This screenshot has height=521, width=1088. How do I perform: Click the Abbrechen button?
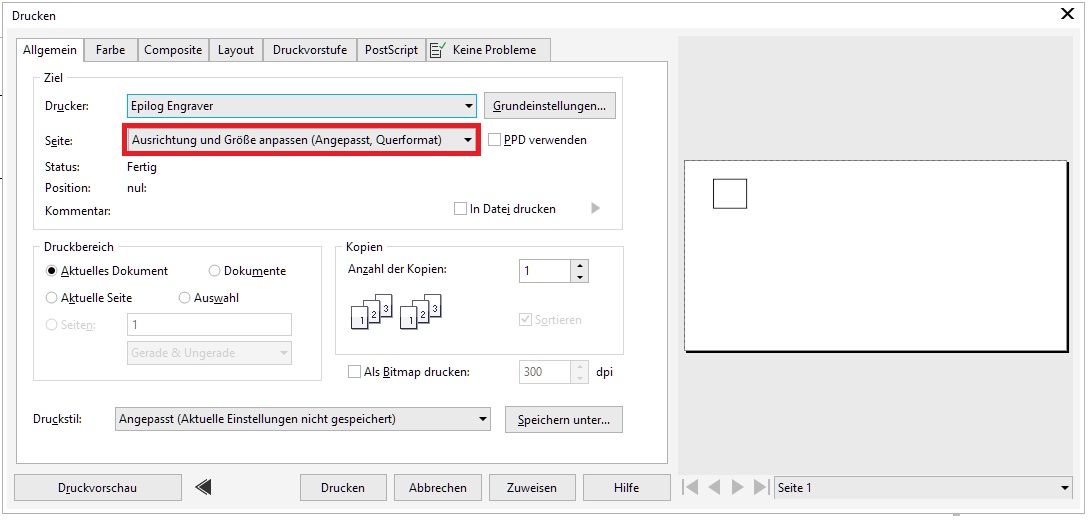pyautogui.click(x=438, y=488)
